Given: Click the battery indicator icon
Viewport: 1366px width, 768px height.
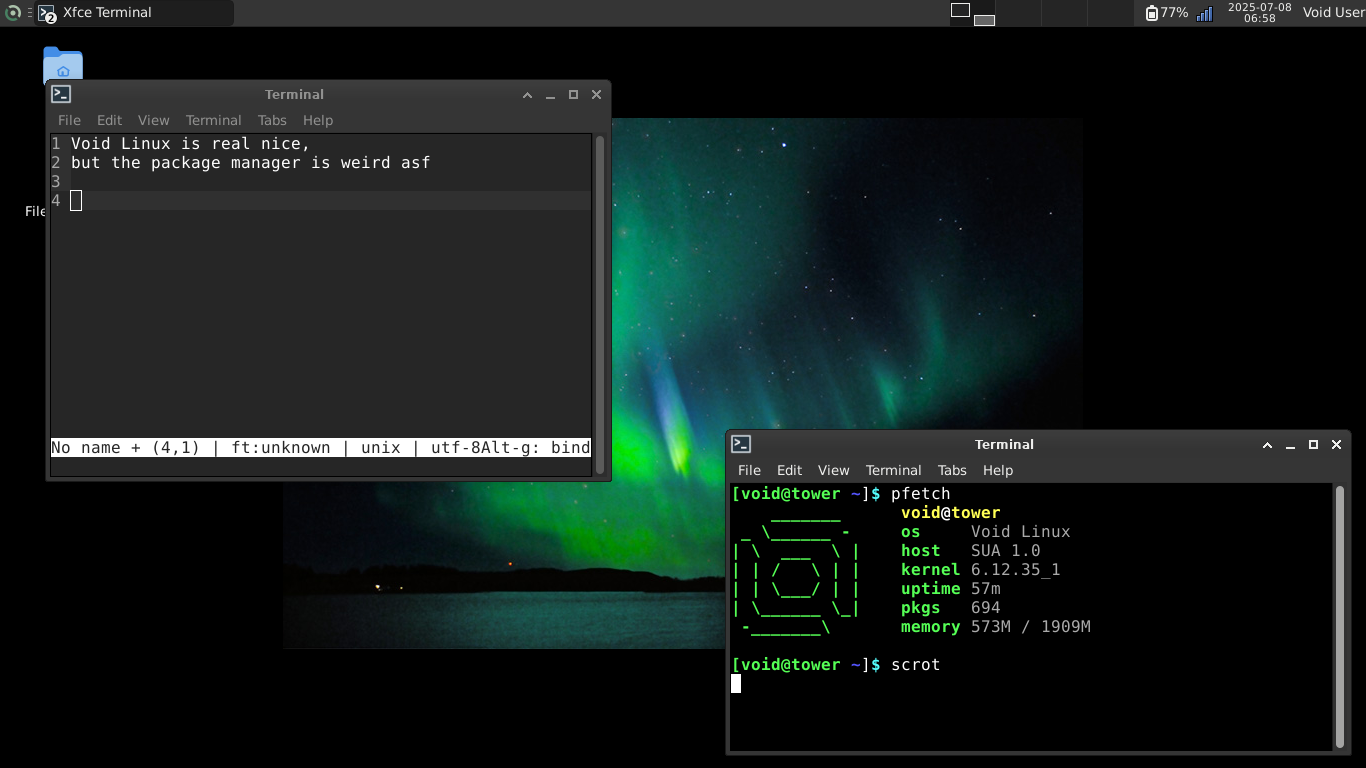Looking at the screenshot, I should tap(1152, 13).
